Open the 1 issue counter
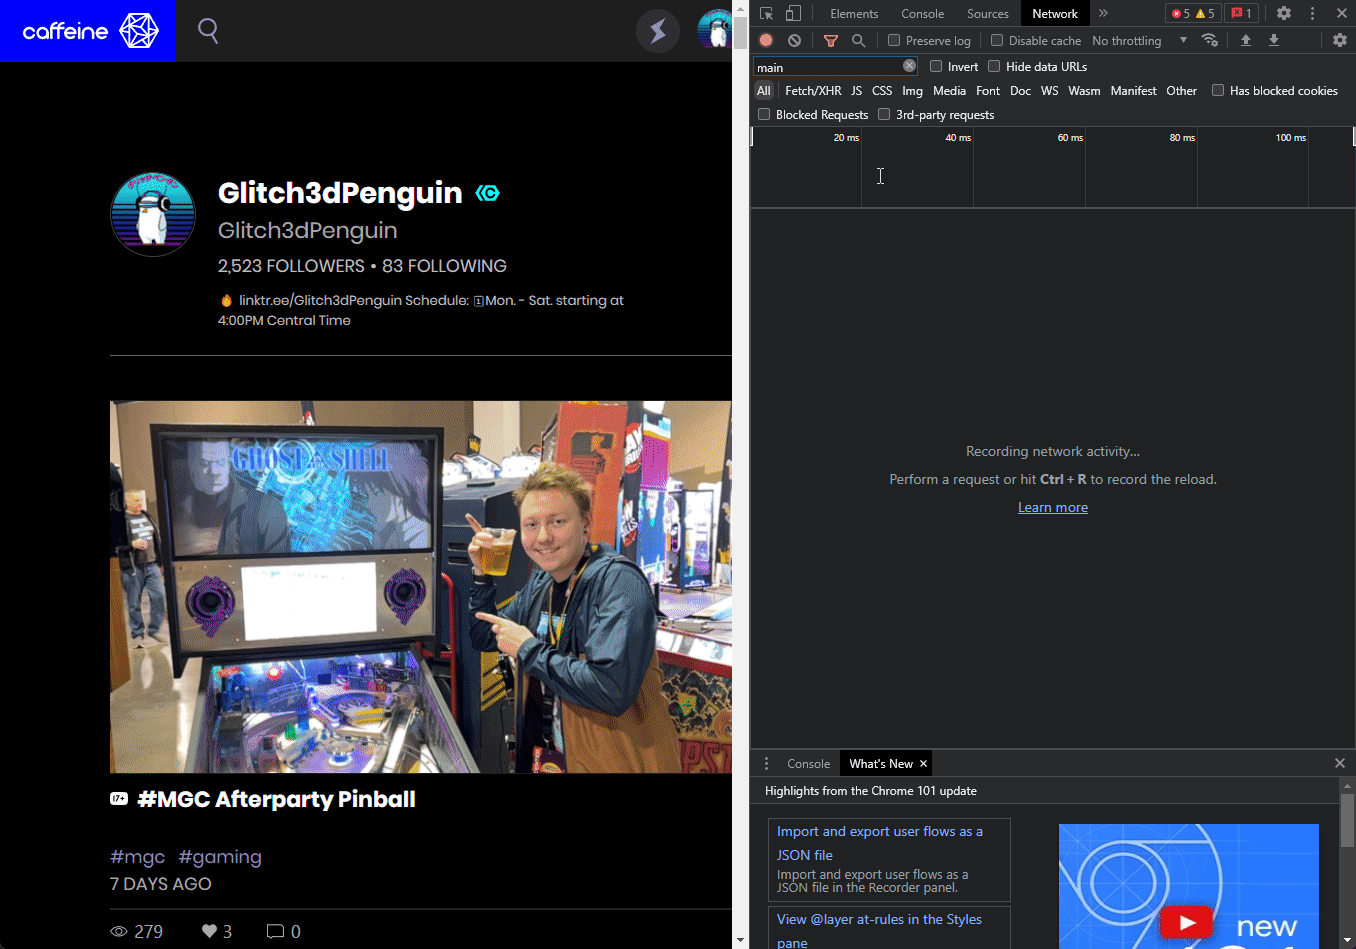Image resolution: width=1356 pixels, height=949 pixels. pyautogui.click(x=1241, y=13)
